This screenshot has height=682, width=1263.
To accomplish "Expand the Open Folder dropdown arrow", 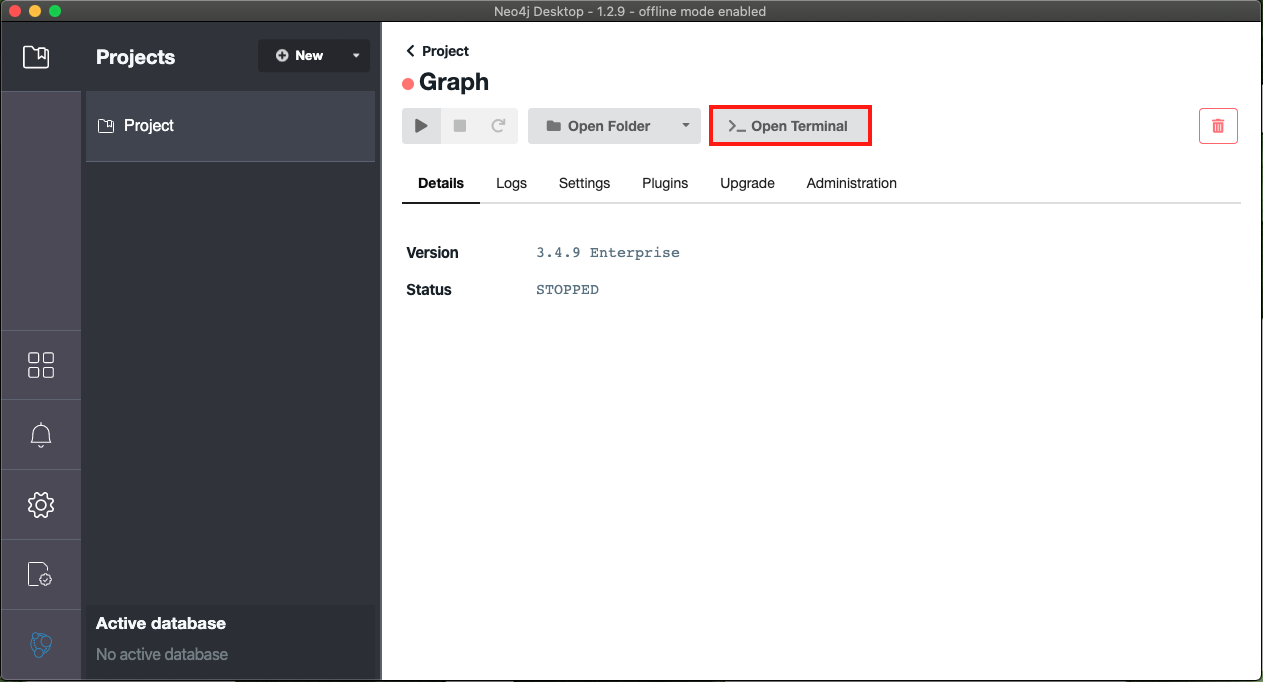I will 685,126.
